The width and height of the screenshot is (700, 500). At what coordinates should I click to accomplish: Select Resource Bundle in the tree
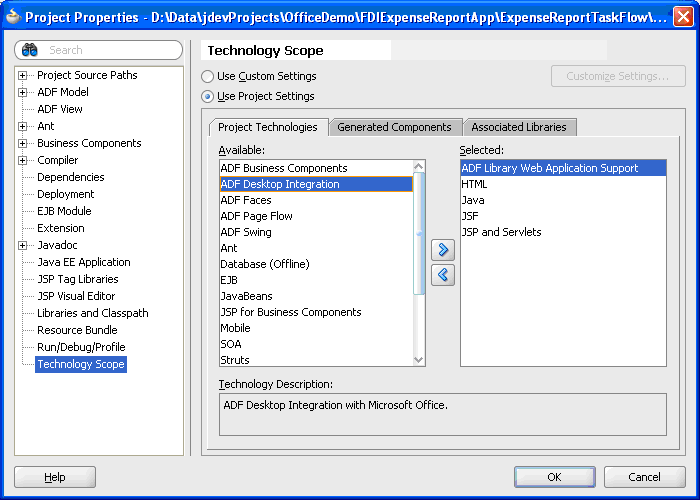[x=77, y=330]
